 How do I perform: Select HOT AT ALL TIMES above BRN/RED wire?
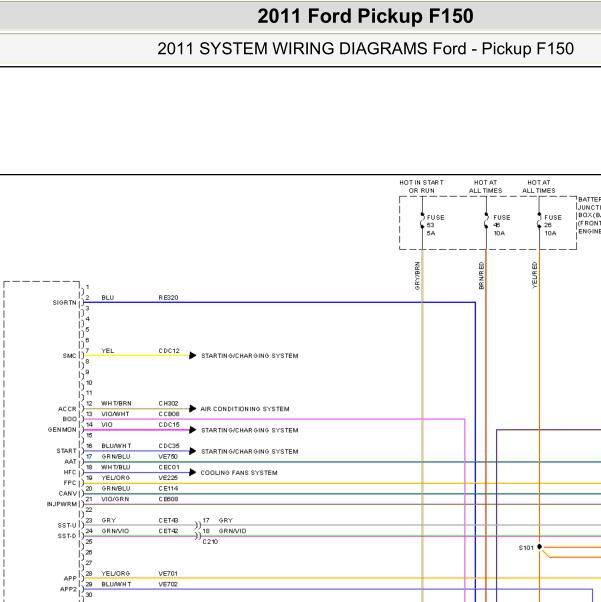coord(485,187)
